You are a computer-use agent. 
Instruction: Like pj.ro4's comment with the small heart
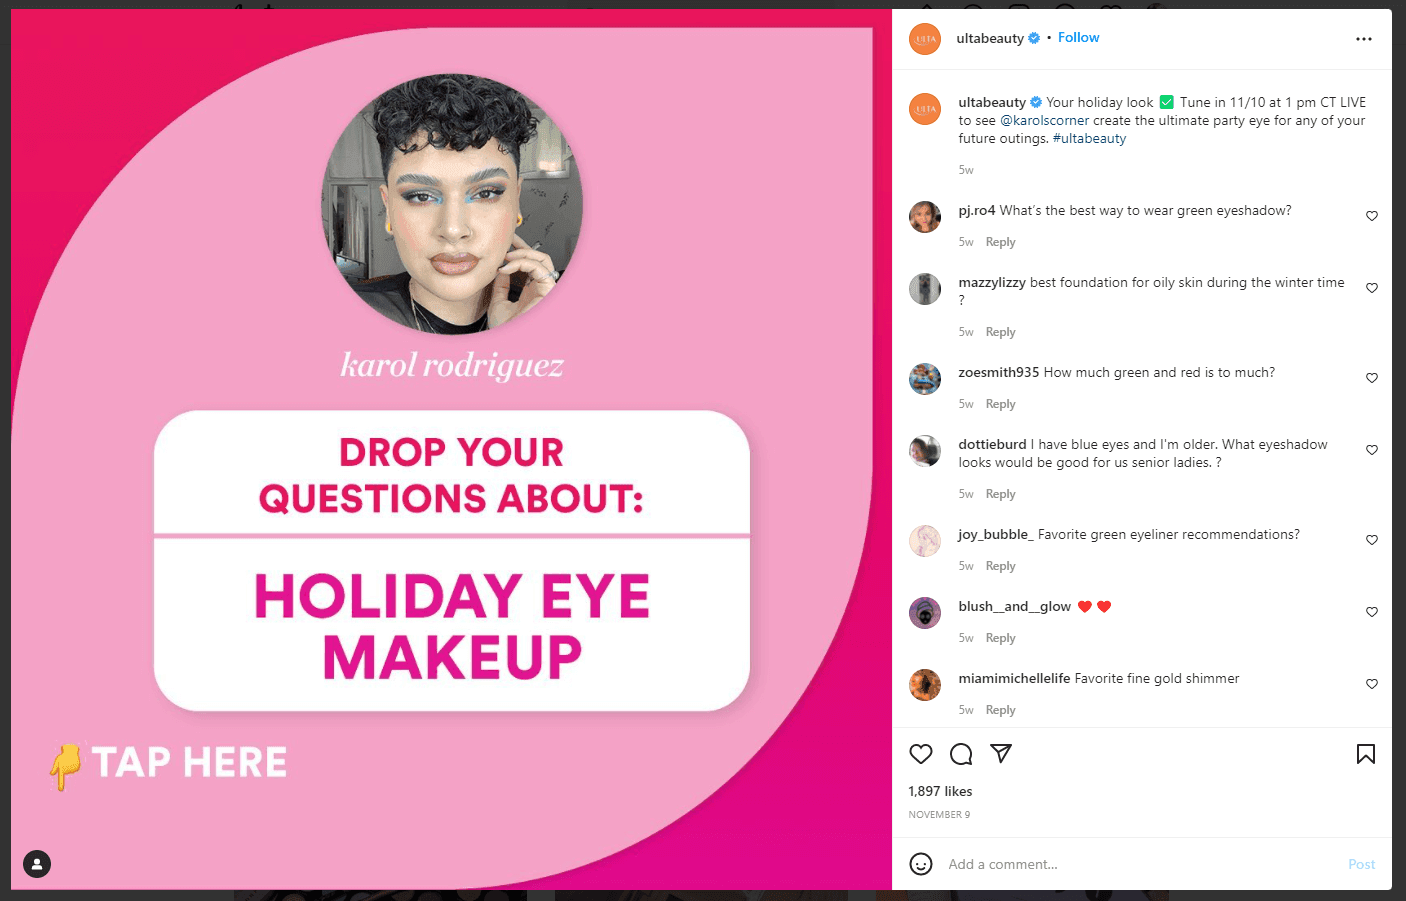coord(1372,216)
